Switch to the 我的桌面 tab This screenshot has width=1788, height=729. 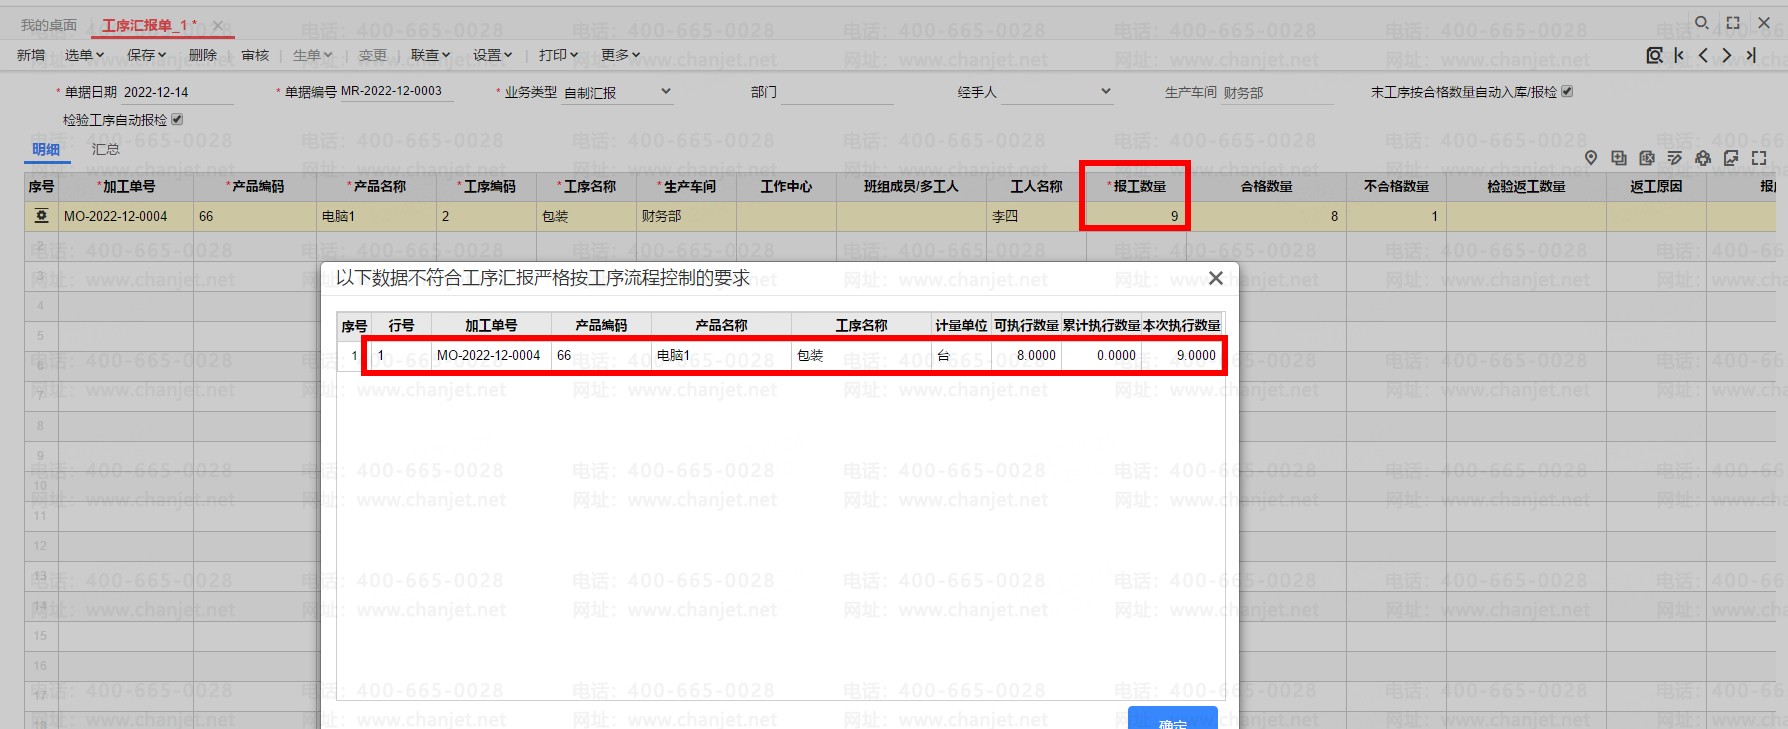click(49, 25)
